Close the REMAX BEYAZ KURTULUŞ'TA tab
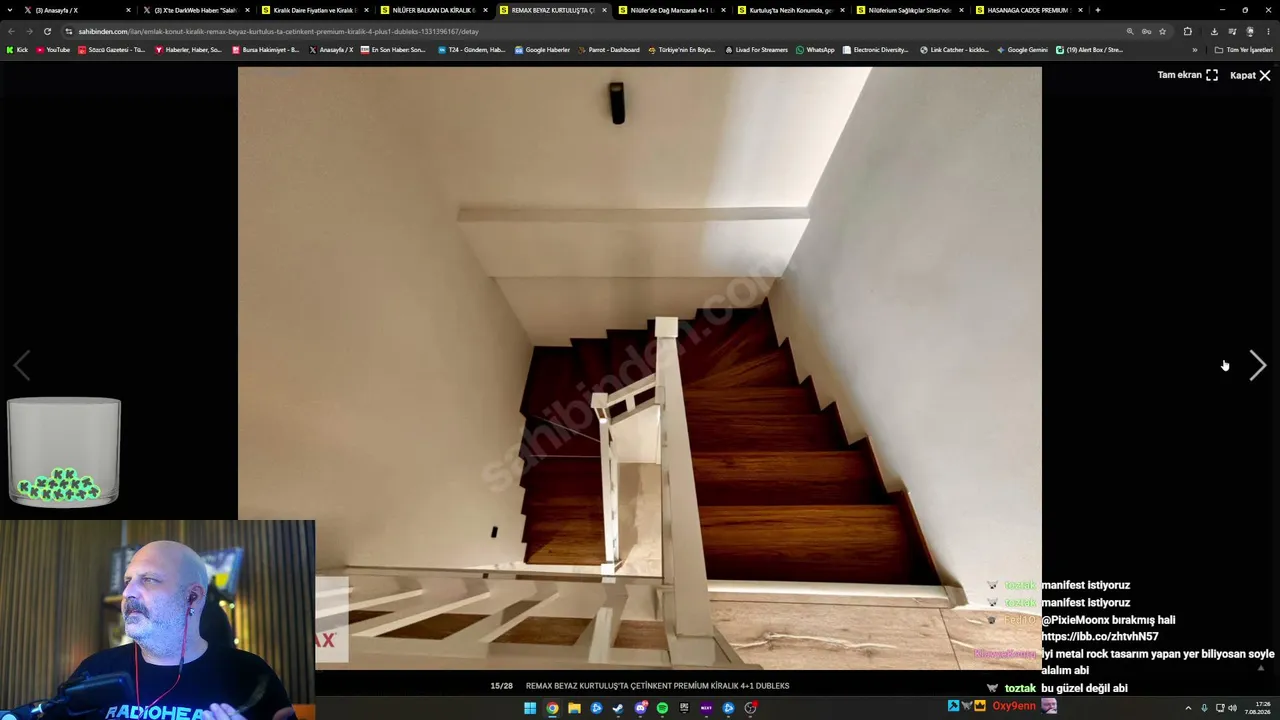This screenshot has width=1280, height=720. (604, 10)
